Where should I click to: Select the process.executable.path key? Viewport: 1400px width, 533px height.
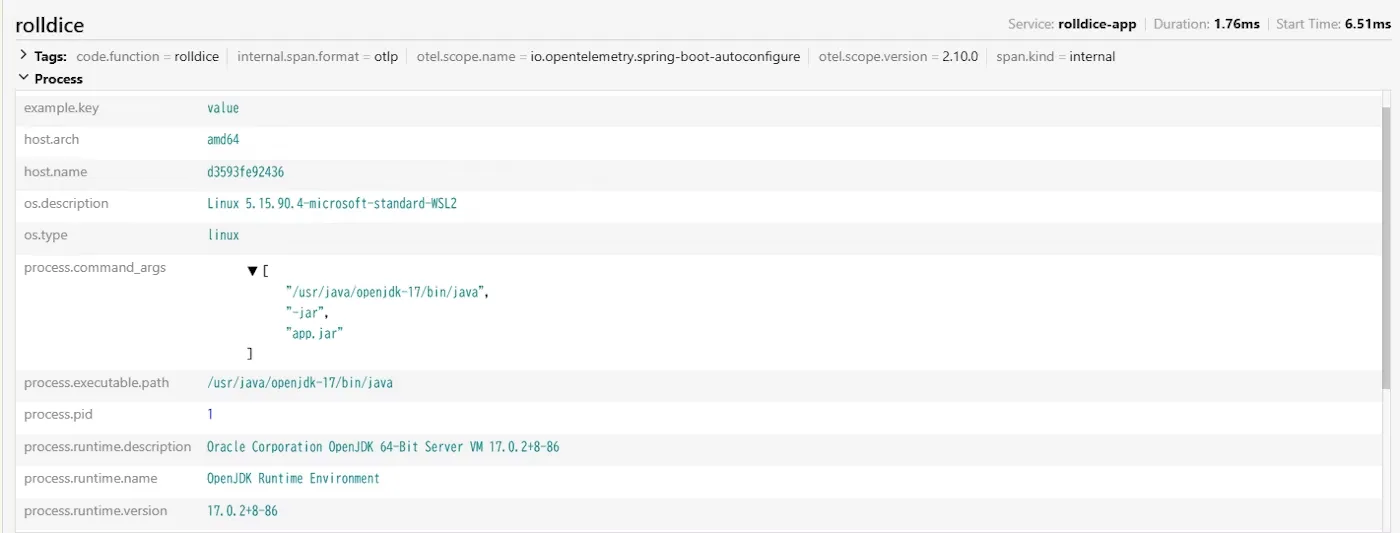[97, 383]
